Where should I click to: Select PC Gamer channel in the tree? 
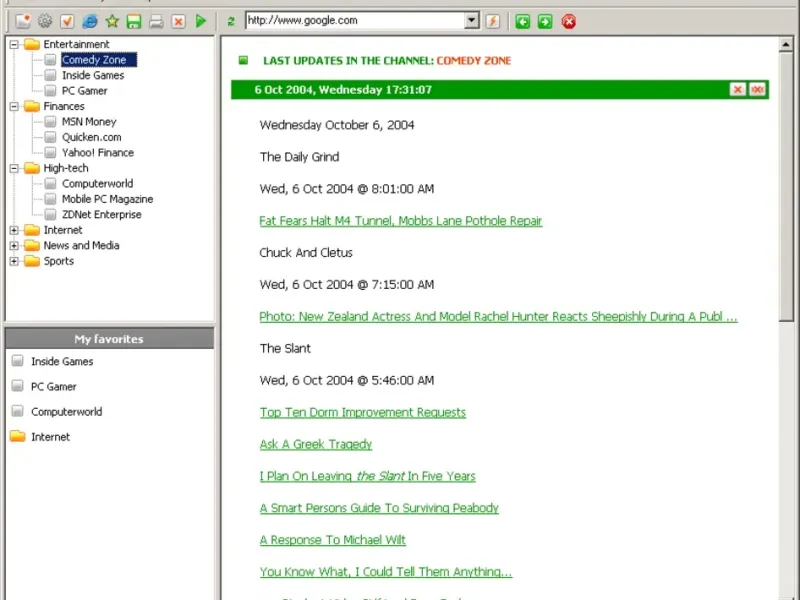(85, 91)
